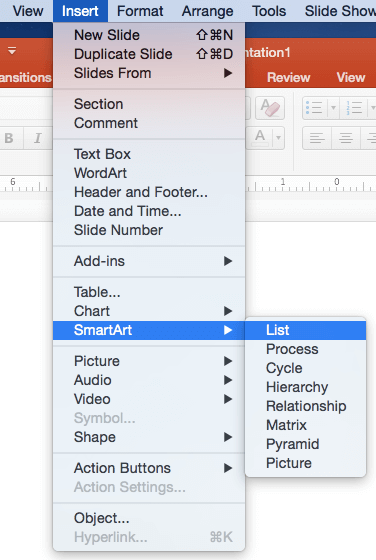
Task: Open bulleted list dropdown arrow
Action: tap(334, 108)
